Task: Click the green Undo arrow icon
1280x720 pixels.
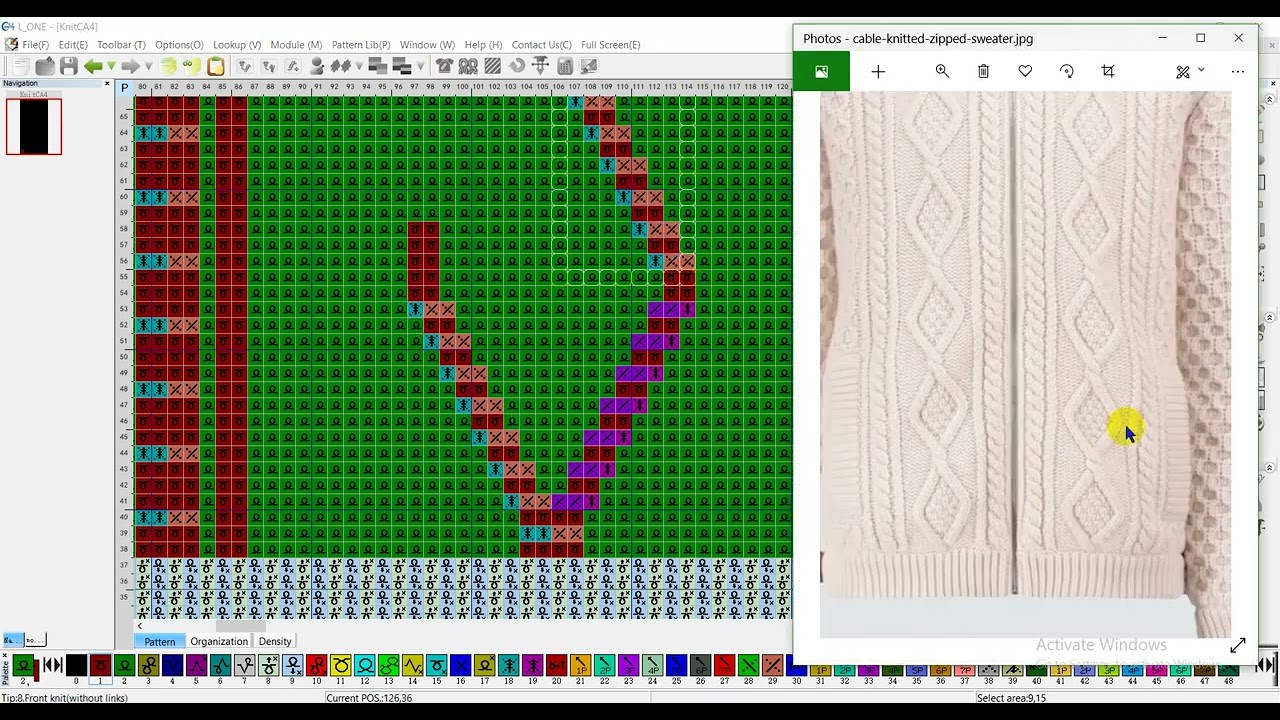Action: tap(93, 66)
